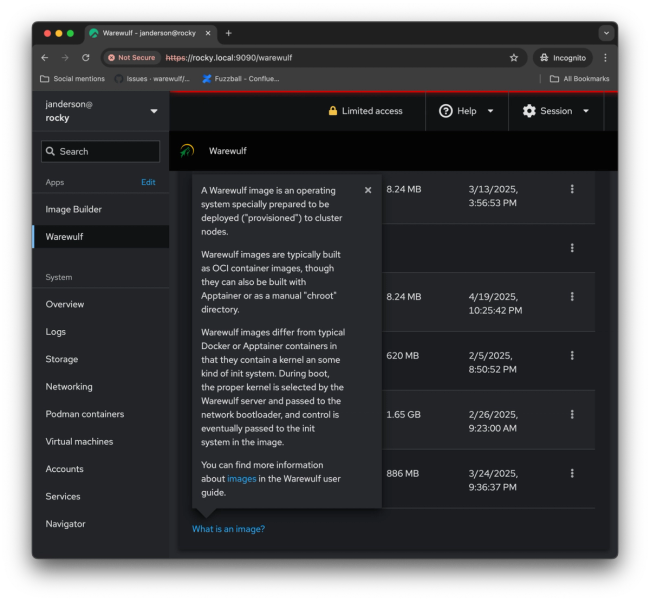Expand the Help dropdown
Image resolution: width=650 pixels, height=601 pixels.
(466, 111)
